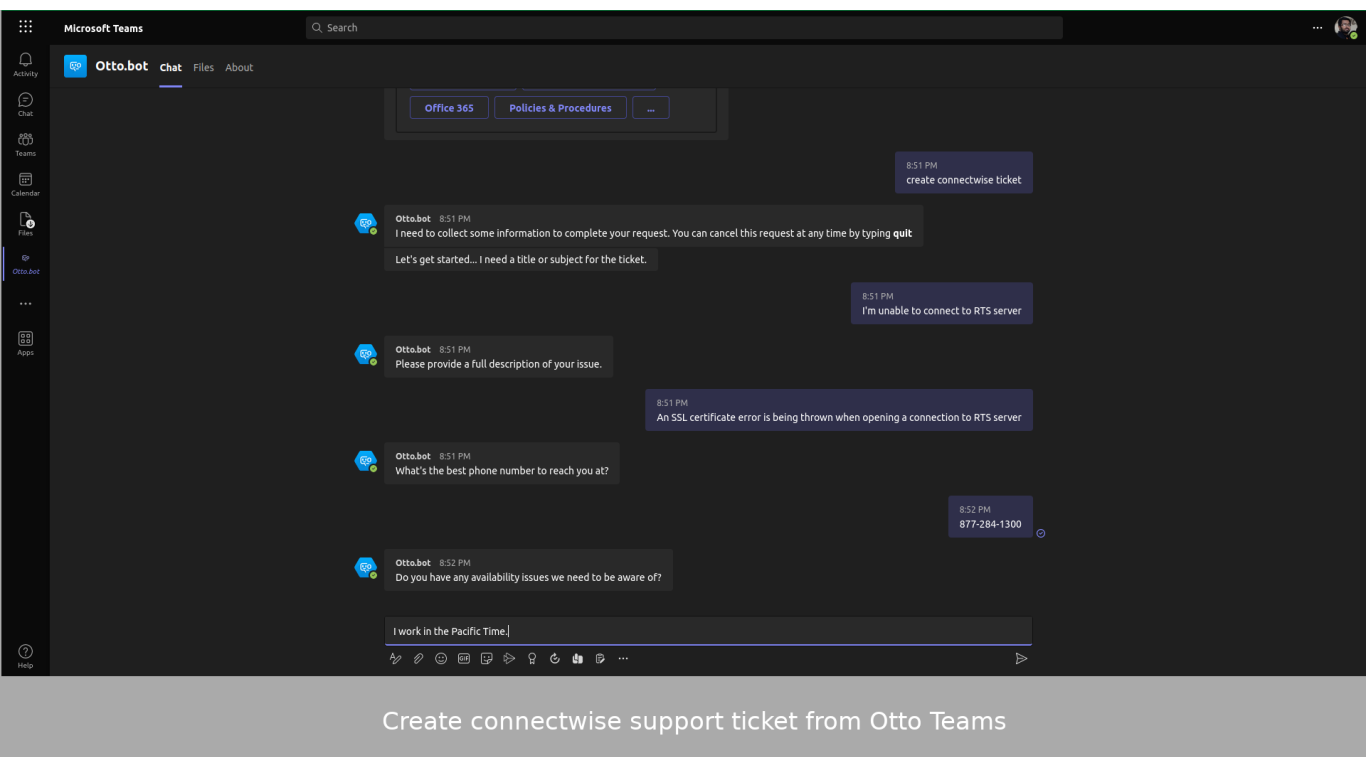
Task: Click the Stream icon in compose toolbar
Action: coord(509,658)
